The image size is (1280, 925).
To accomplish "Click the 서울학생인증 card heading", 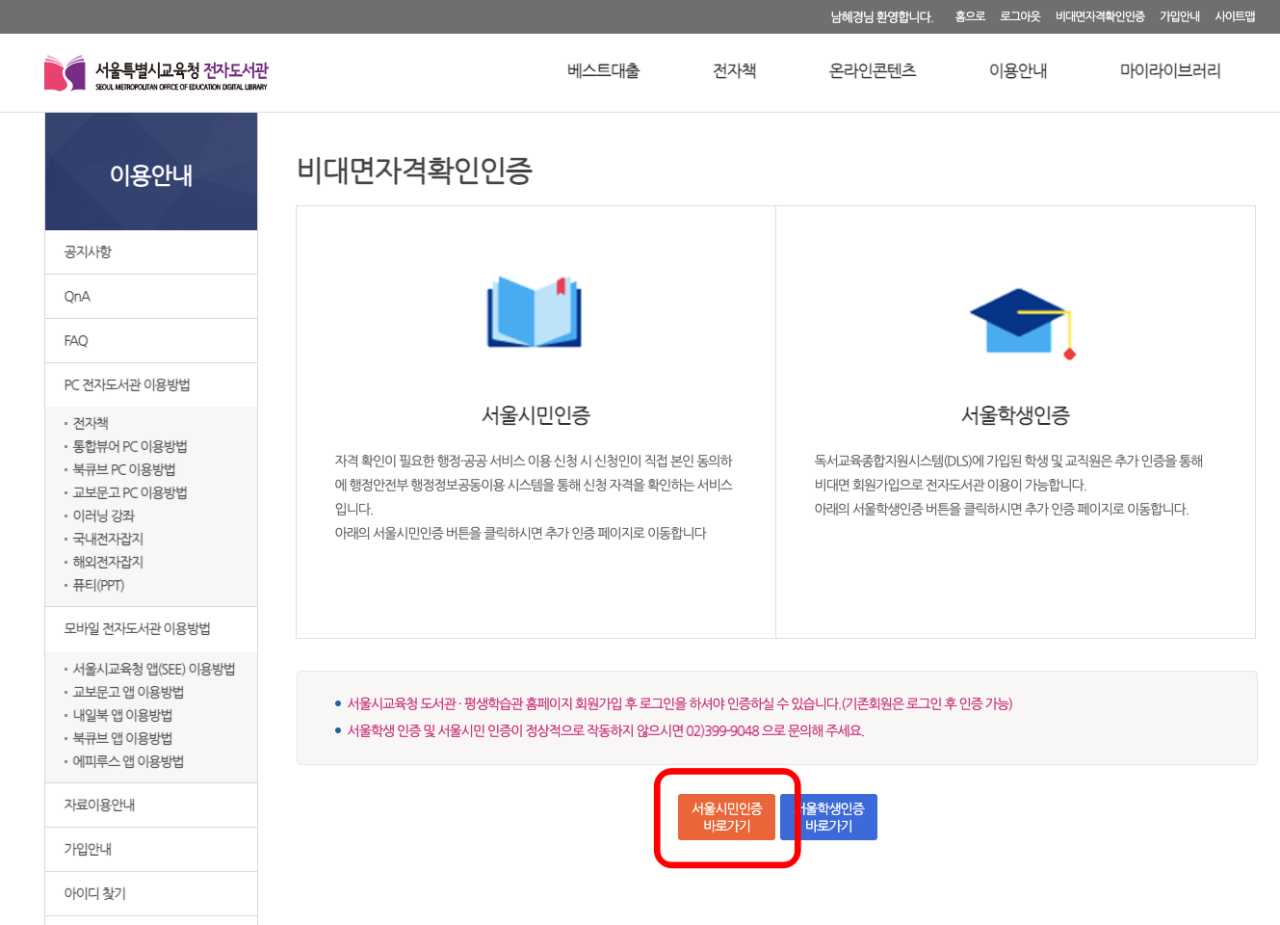I will tap(1015, 415).
